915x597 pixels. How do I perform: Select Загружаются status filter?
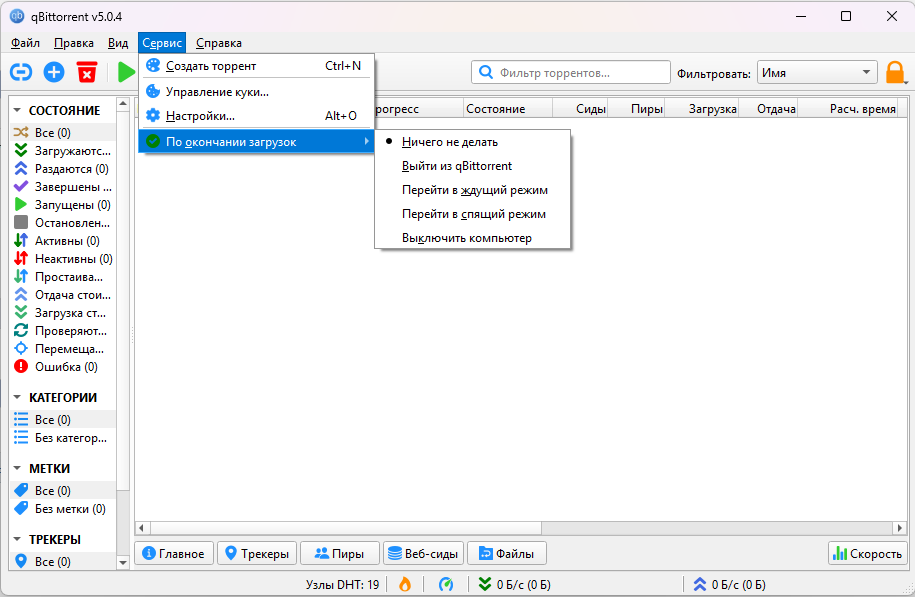click(62, 151)
